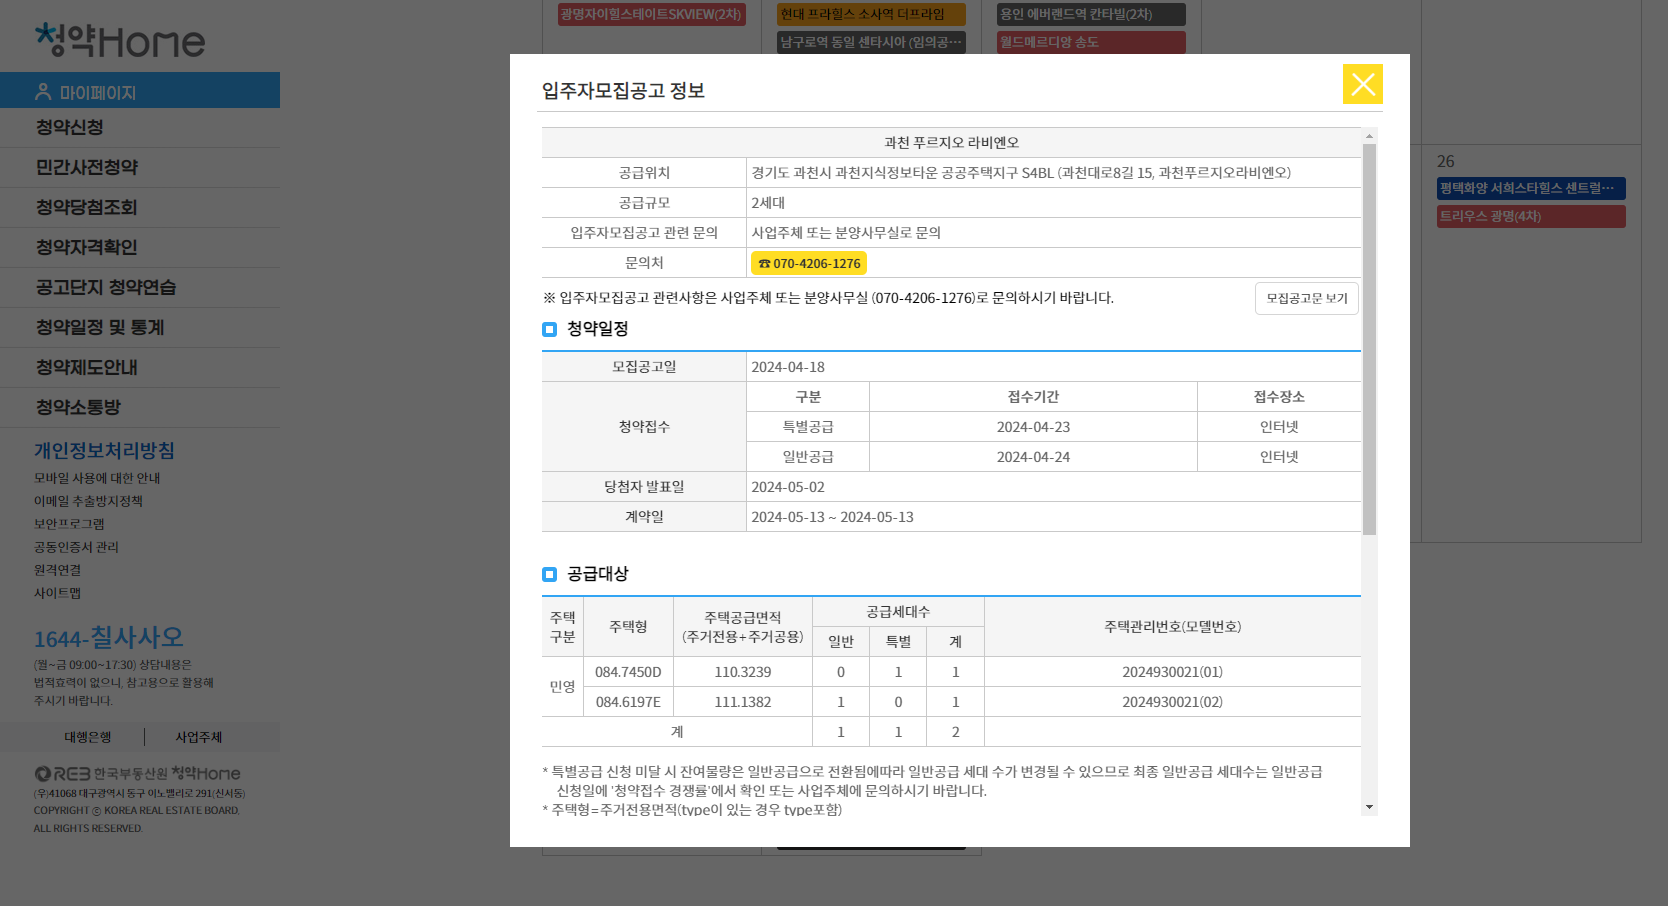Click the 접수장소 column header
This screenshot has height=906, width=1668.
pos(1279,397)
